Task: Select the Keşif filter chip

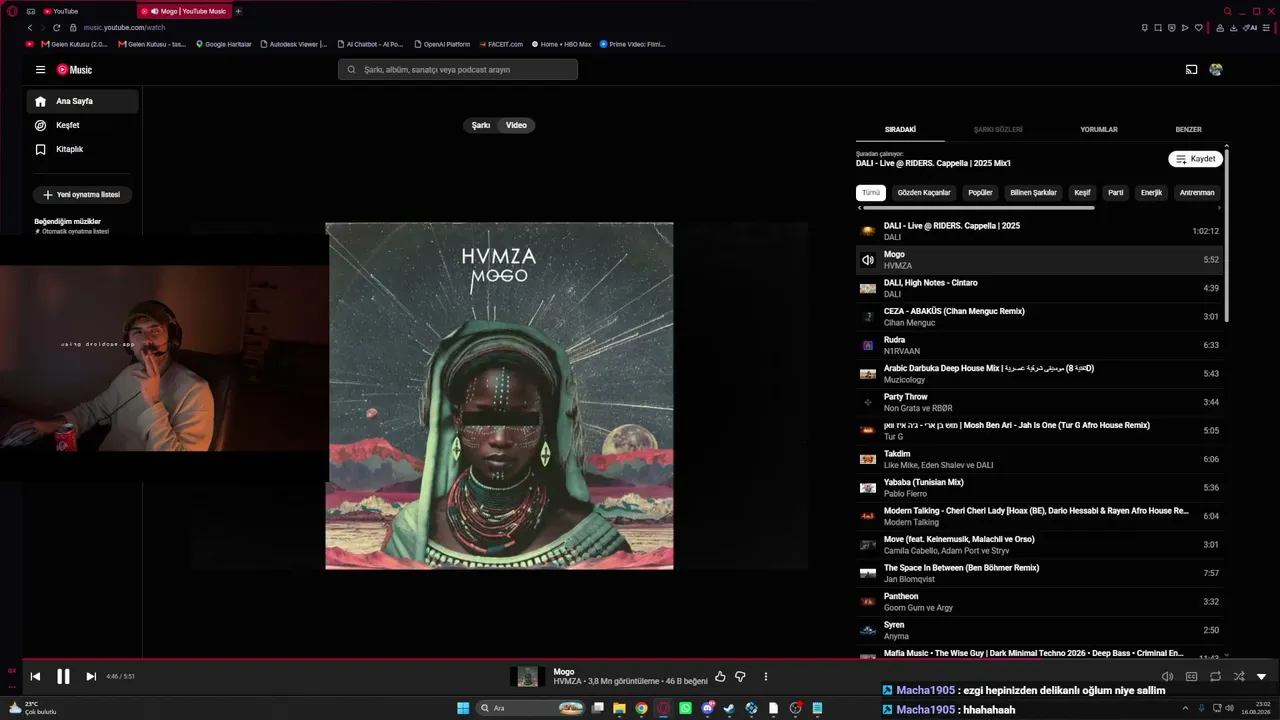Action: [1082, 193]
